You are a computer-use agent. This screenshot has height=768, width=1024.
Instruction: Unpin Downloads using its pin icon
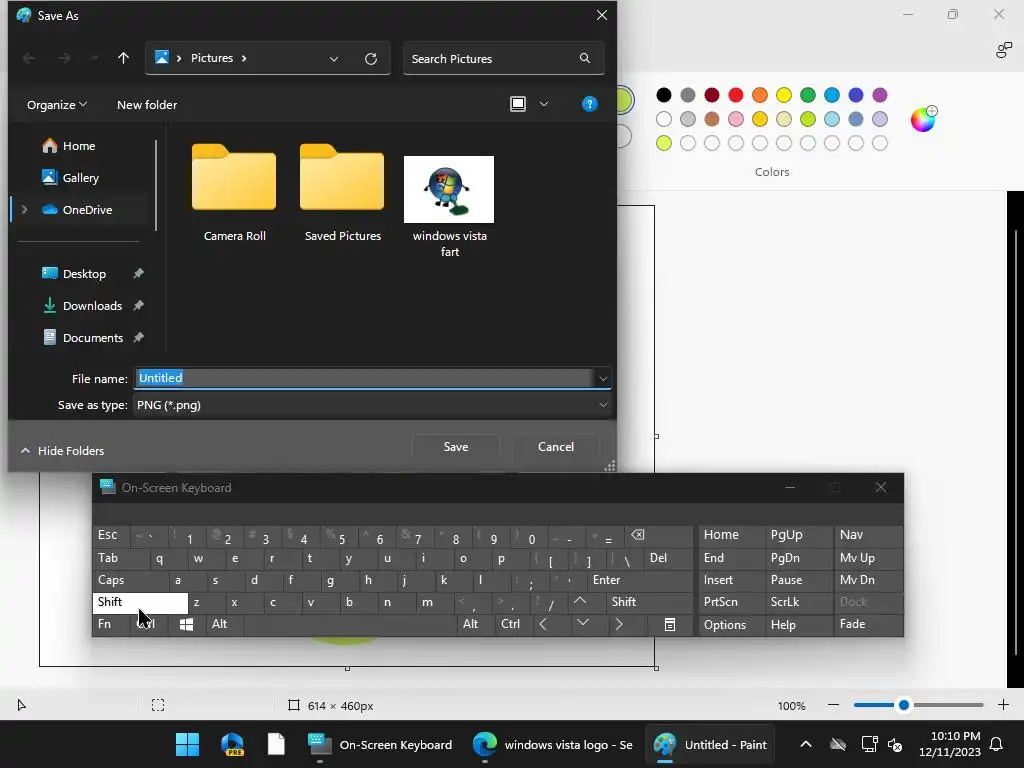tap(138, 306)
